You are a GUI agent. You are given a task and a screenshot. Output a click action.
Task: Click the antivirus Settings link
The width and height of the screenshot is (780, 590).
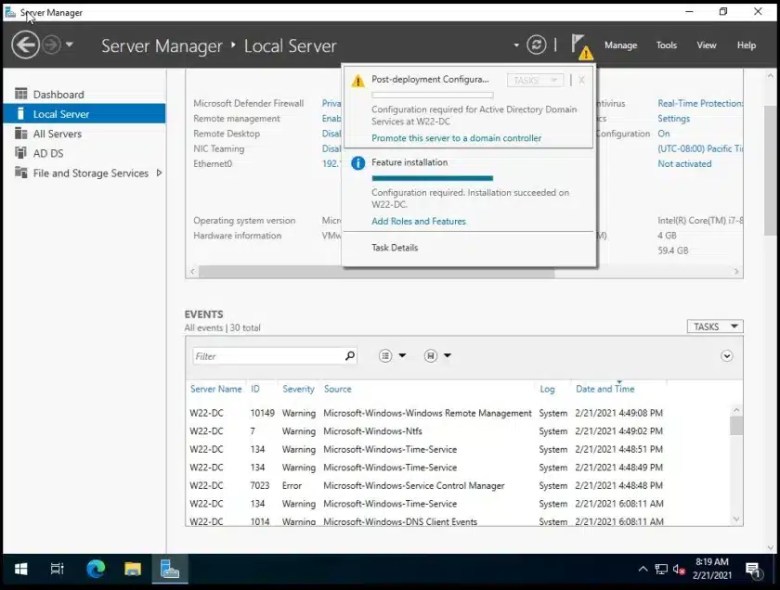pyautogui.click(x=674, y=118)
